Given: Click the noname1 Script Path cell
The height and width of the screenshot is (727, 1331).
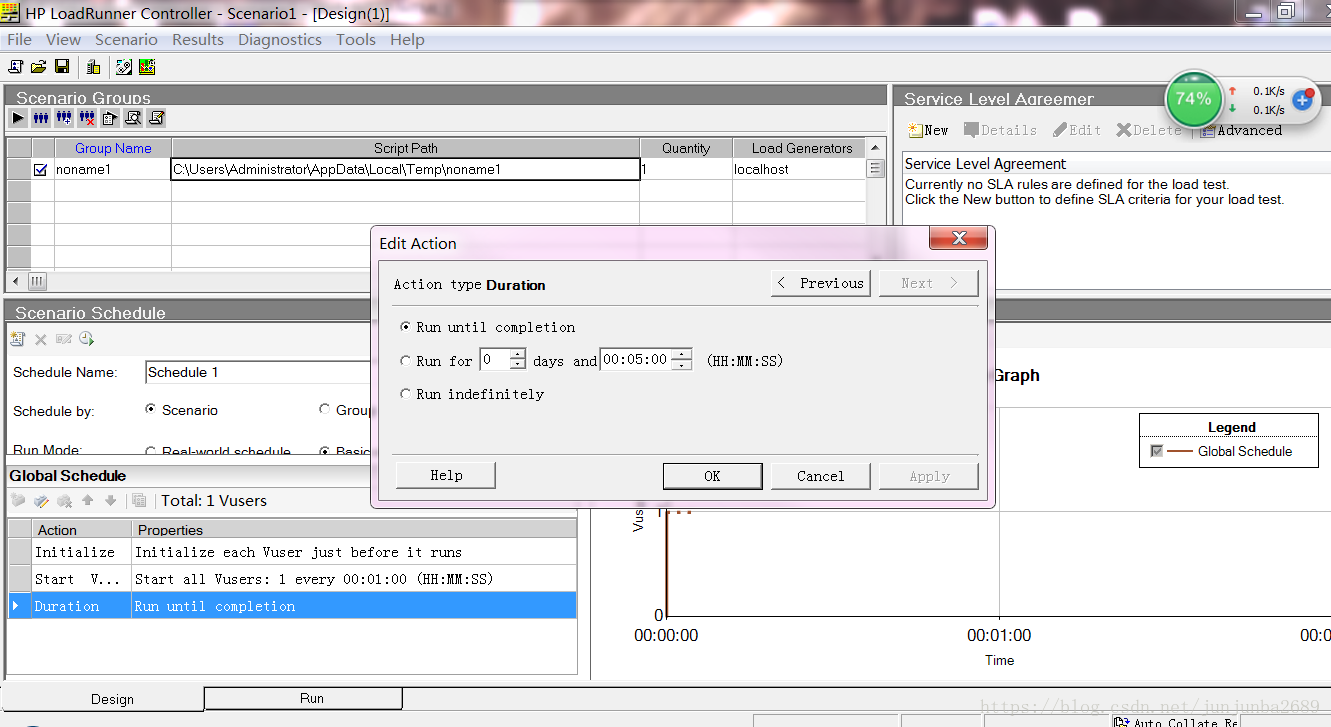Looking at the screenshot, I should [x=405, y=170].
